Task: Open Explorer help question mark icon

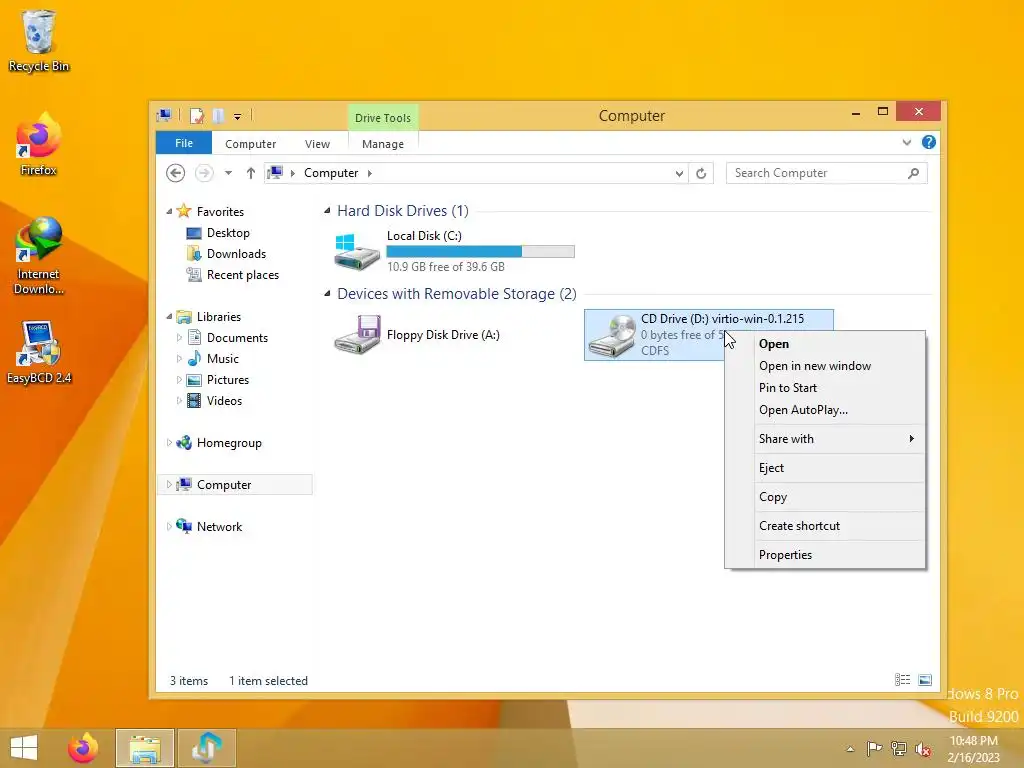Action: coord(929,142)
